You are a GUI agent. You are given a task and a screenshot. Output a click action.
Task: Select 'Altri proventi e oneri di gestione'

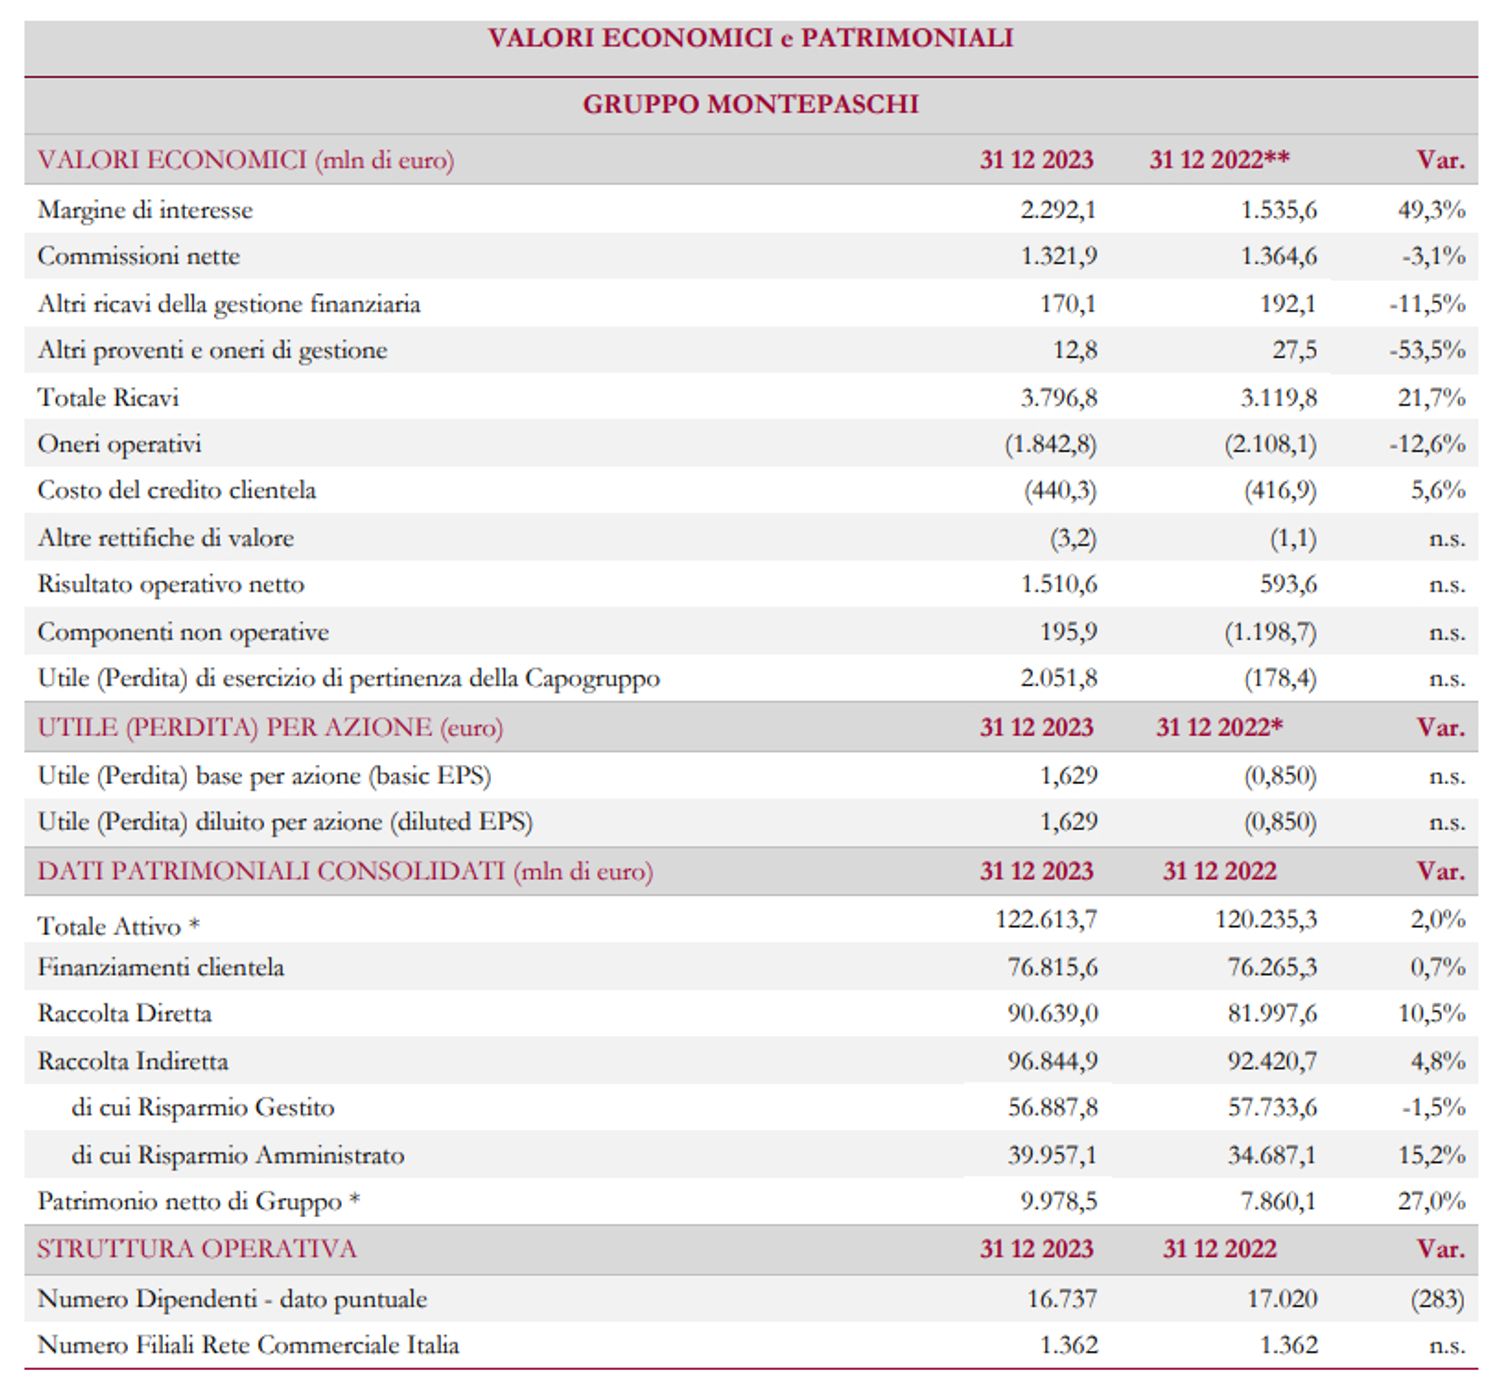coord(212,350)
